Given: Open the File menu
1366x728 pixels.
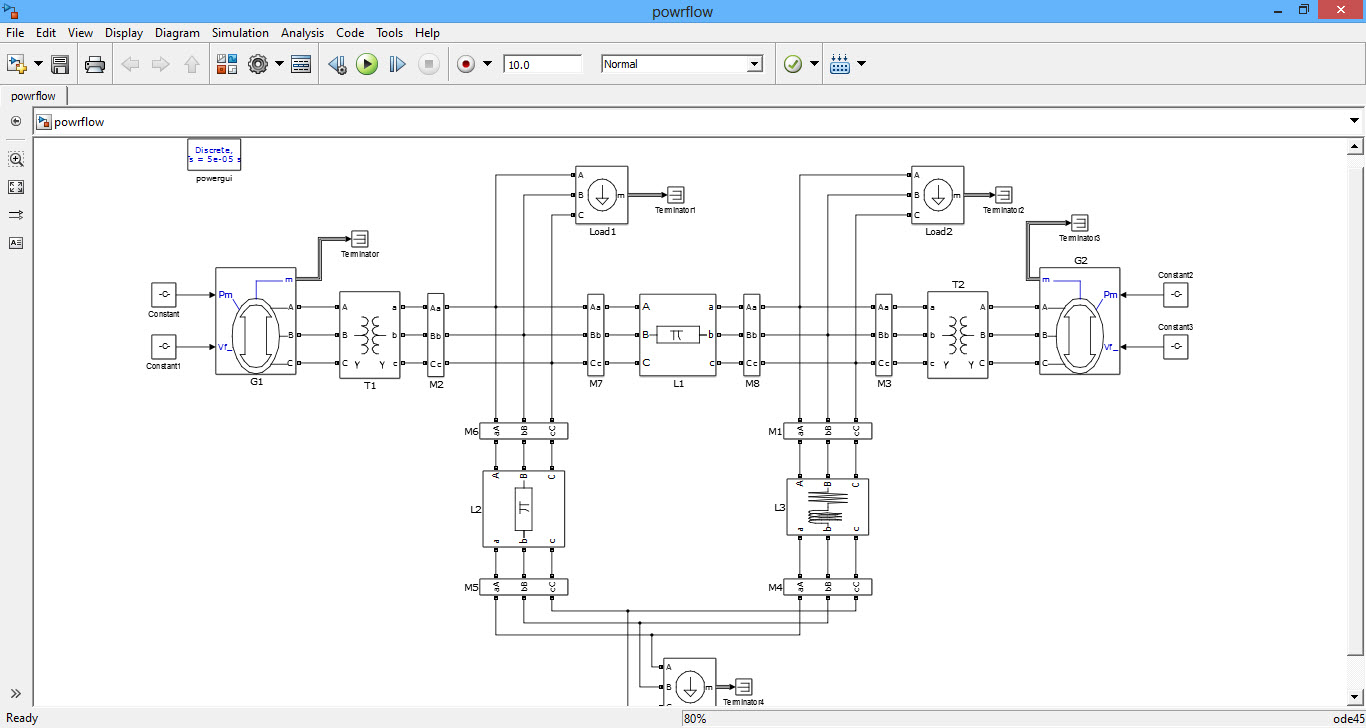Looking at the screenshot, I should click(x=15, y=33).
